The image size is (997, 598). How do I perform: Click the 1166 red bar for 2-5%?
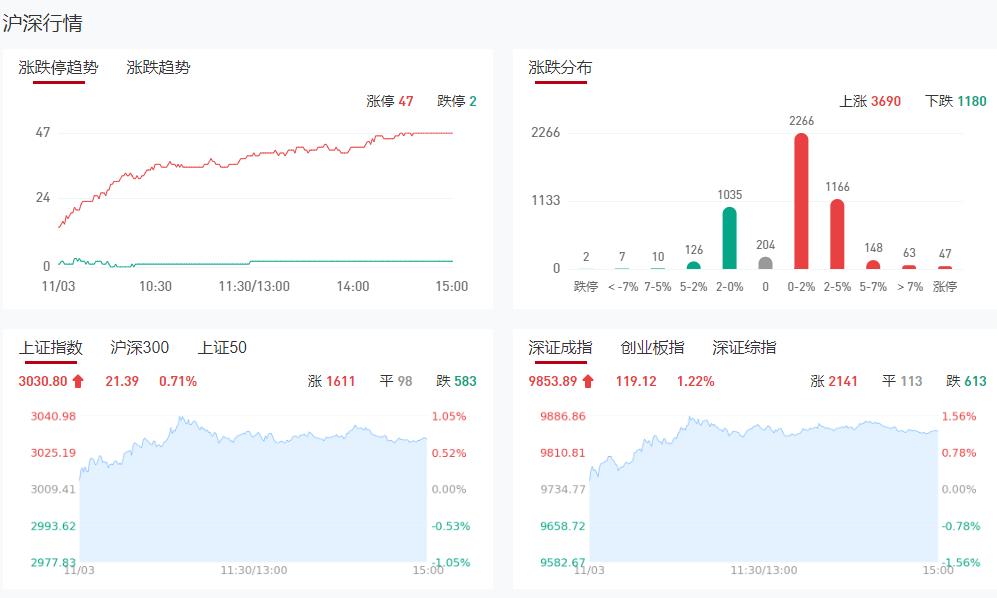837,234
